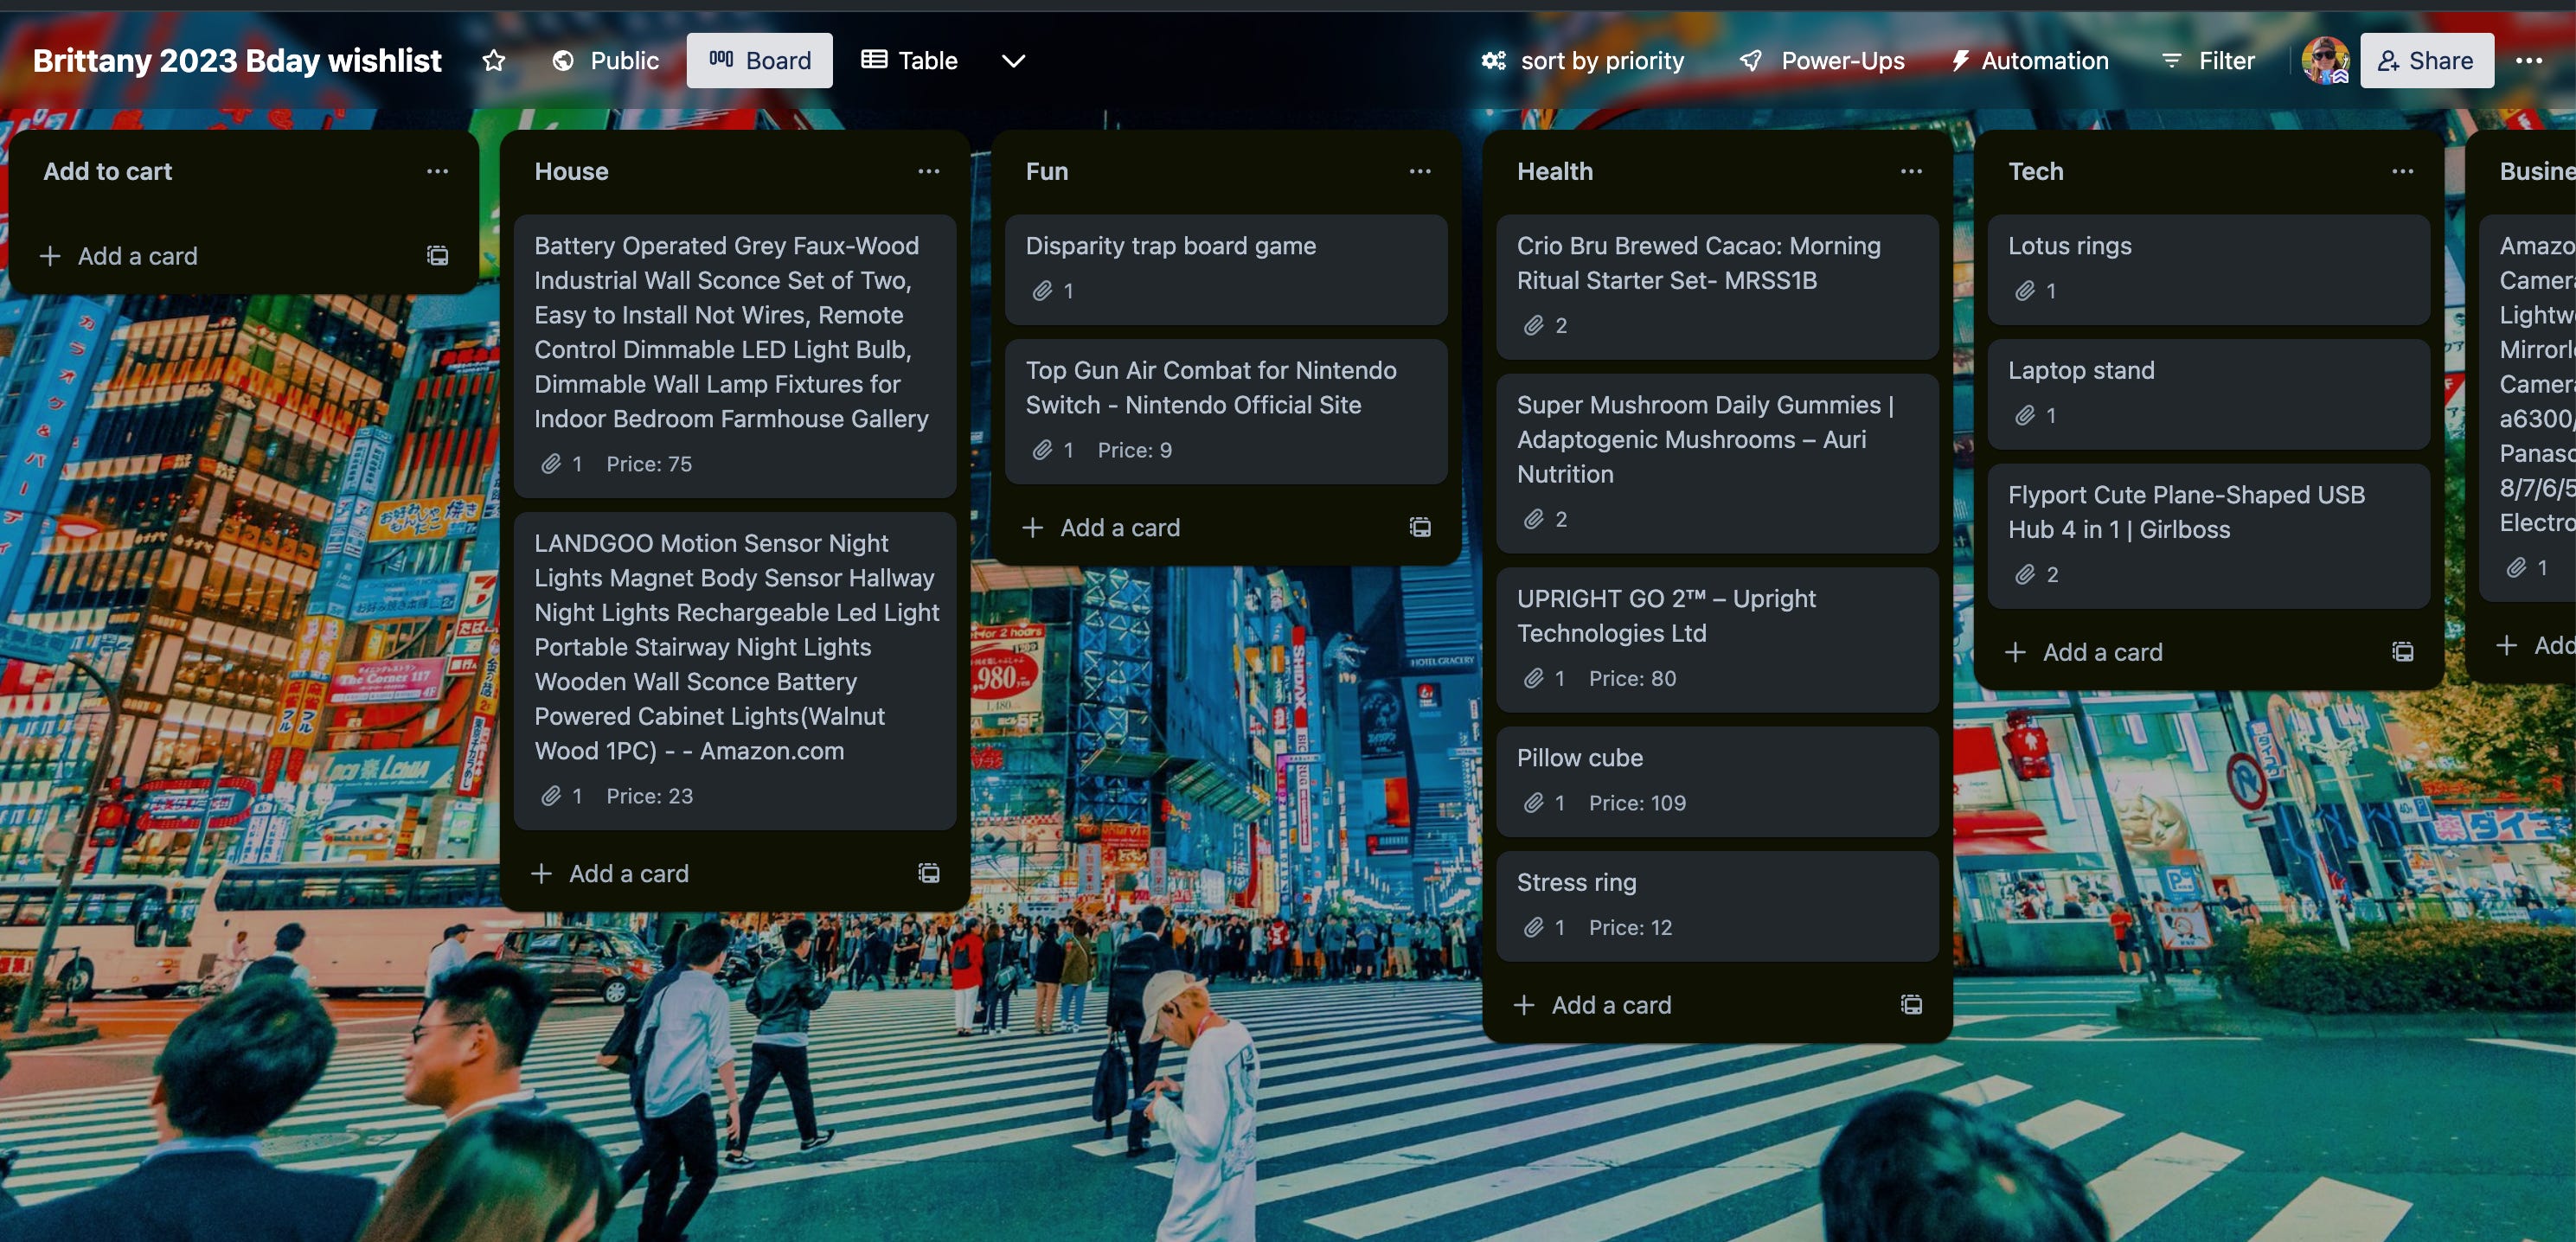The width and height of the screenshot is (2576, 1242).
Task: Click the Health list title
Action: coord(1555,171)
